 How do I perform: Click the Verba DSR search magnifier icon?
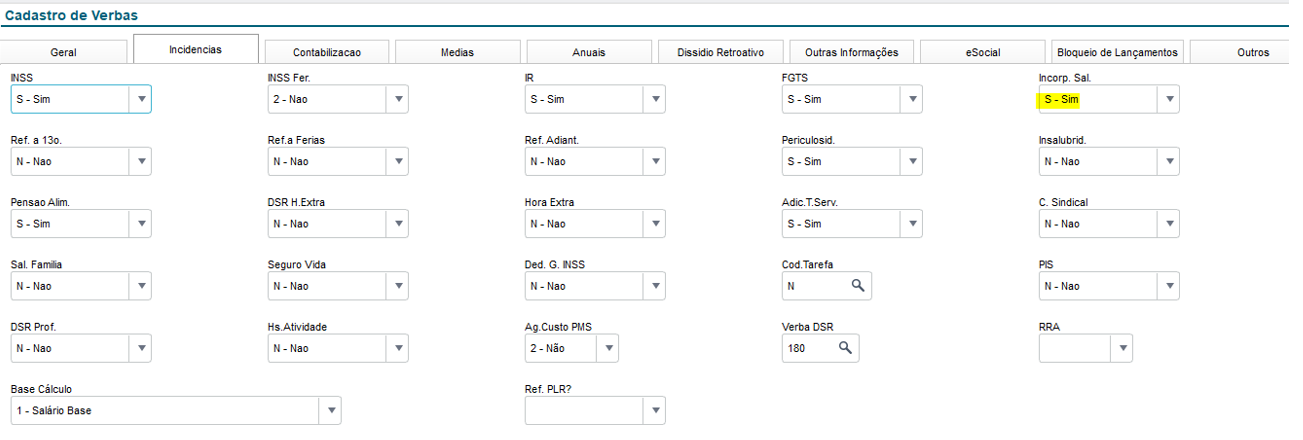pos(845,348)
